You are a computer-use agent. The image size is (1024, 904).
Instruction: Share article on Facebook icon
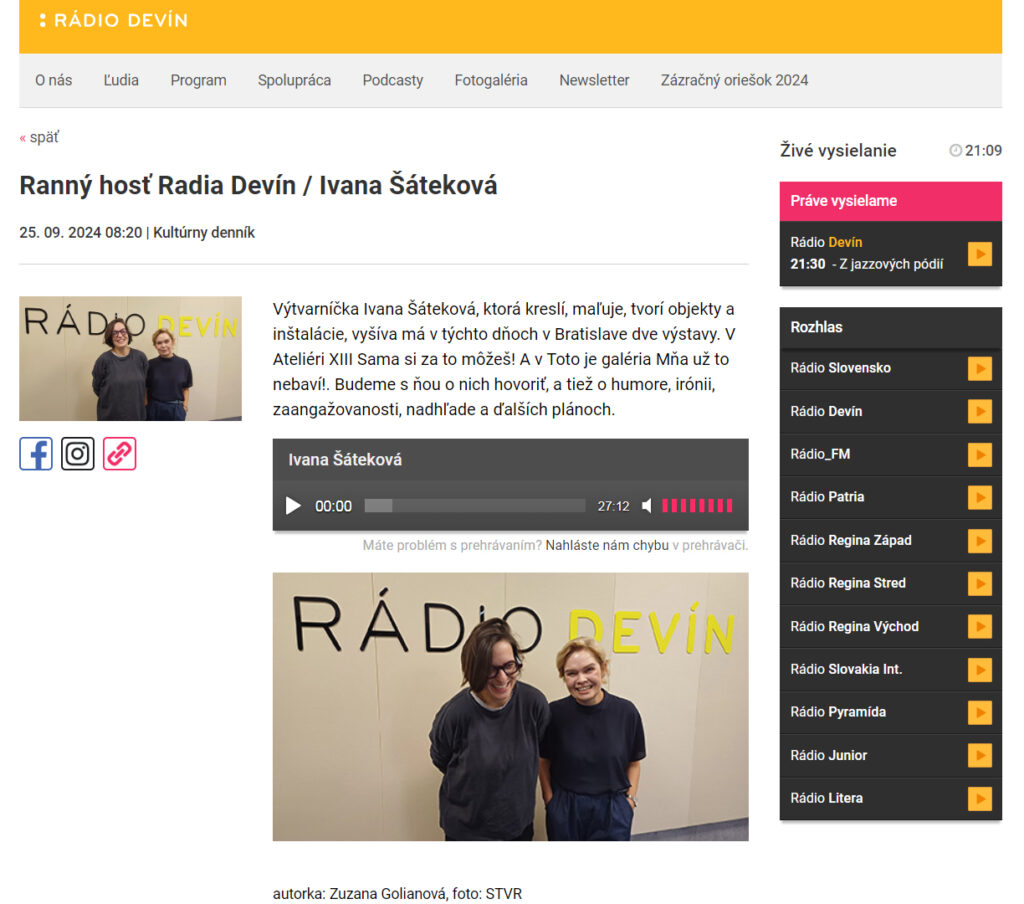[x=36, y=454]
